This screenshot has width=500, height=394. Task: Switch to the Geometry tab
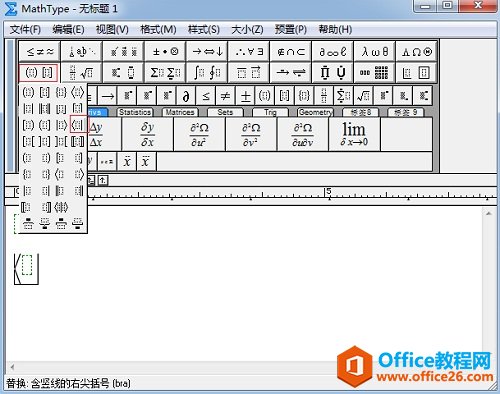point(315,112)
